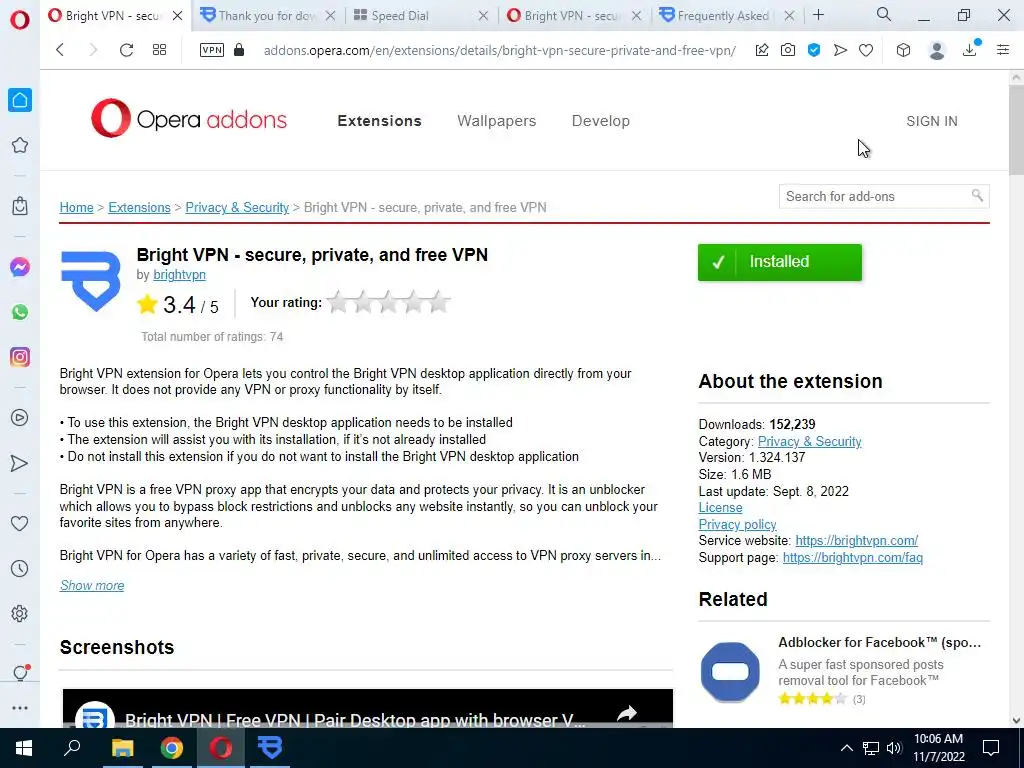Viewport: 1024px width, 768px height.
Task: Rate extension with first star
Action: point(338,302)
